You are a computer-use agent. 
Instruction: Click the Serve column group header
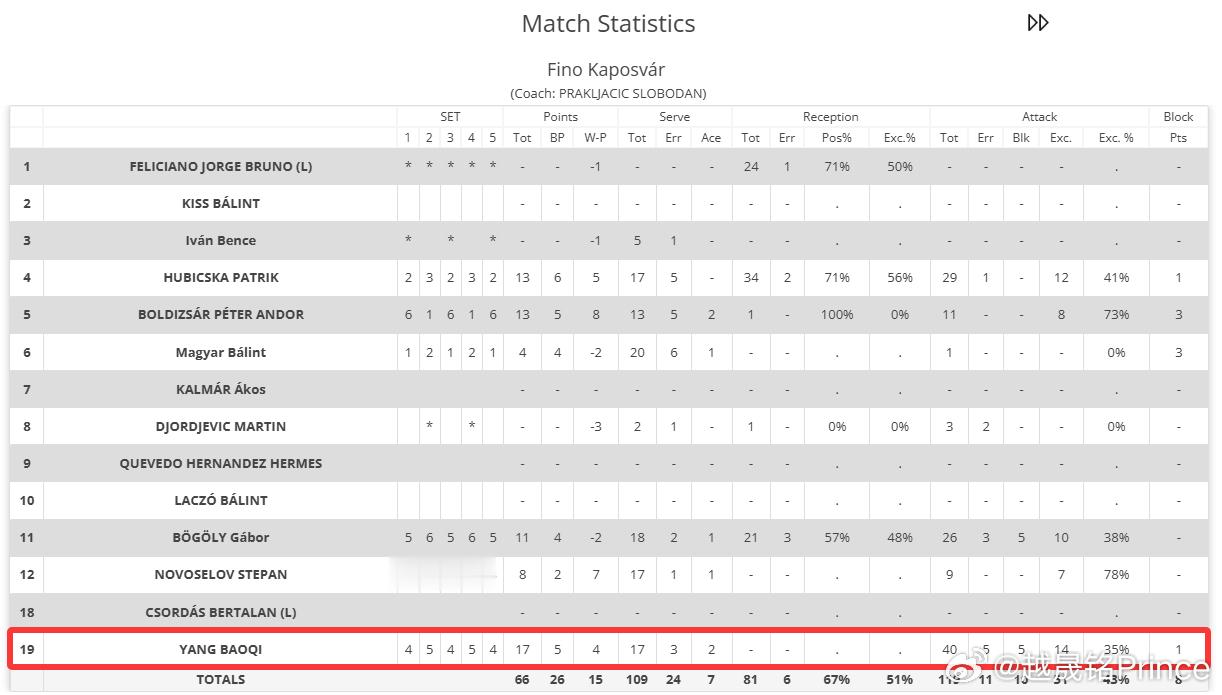674,117
